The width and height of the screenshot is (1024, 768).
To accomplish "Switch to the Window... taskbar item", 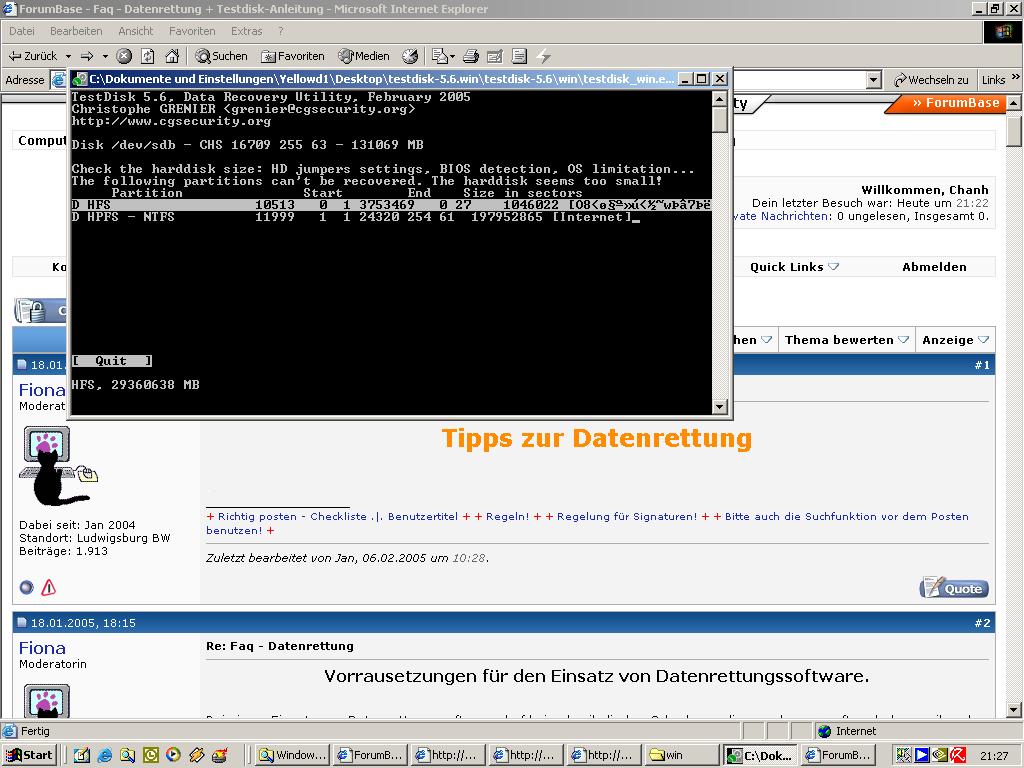I will 292,756.
